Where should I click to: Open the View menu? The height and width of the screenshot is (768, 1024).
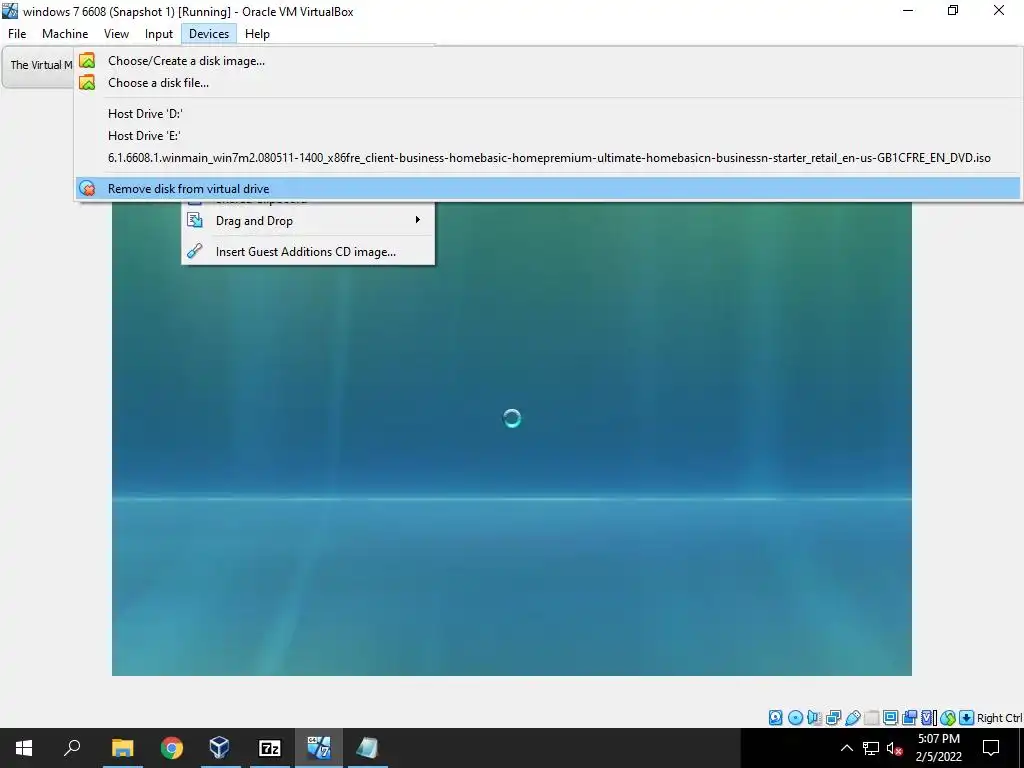point(116,34)
